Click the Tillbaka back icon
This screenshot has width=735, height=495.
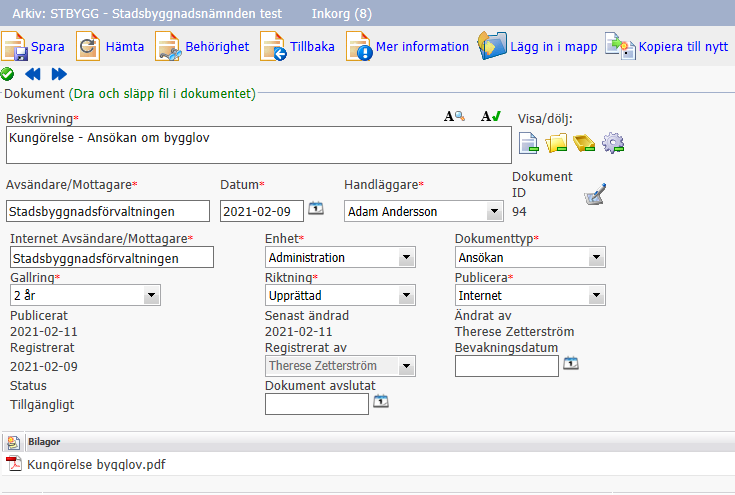coord(273,46)
